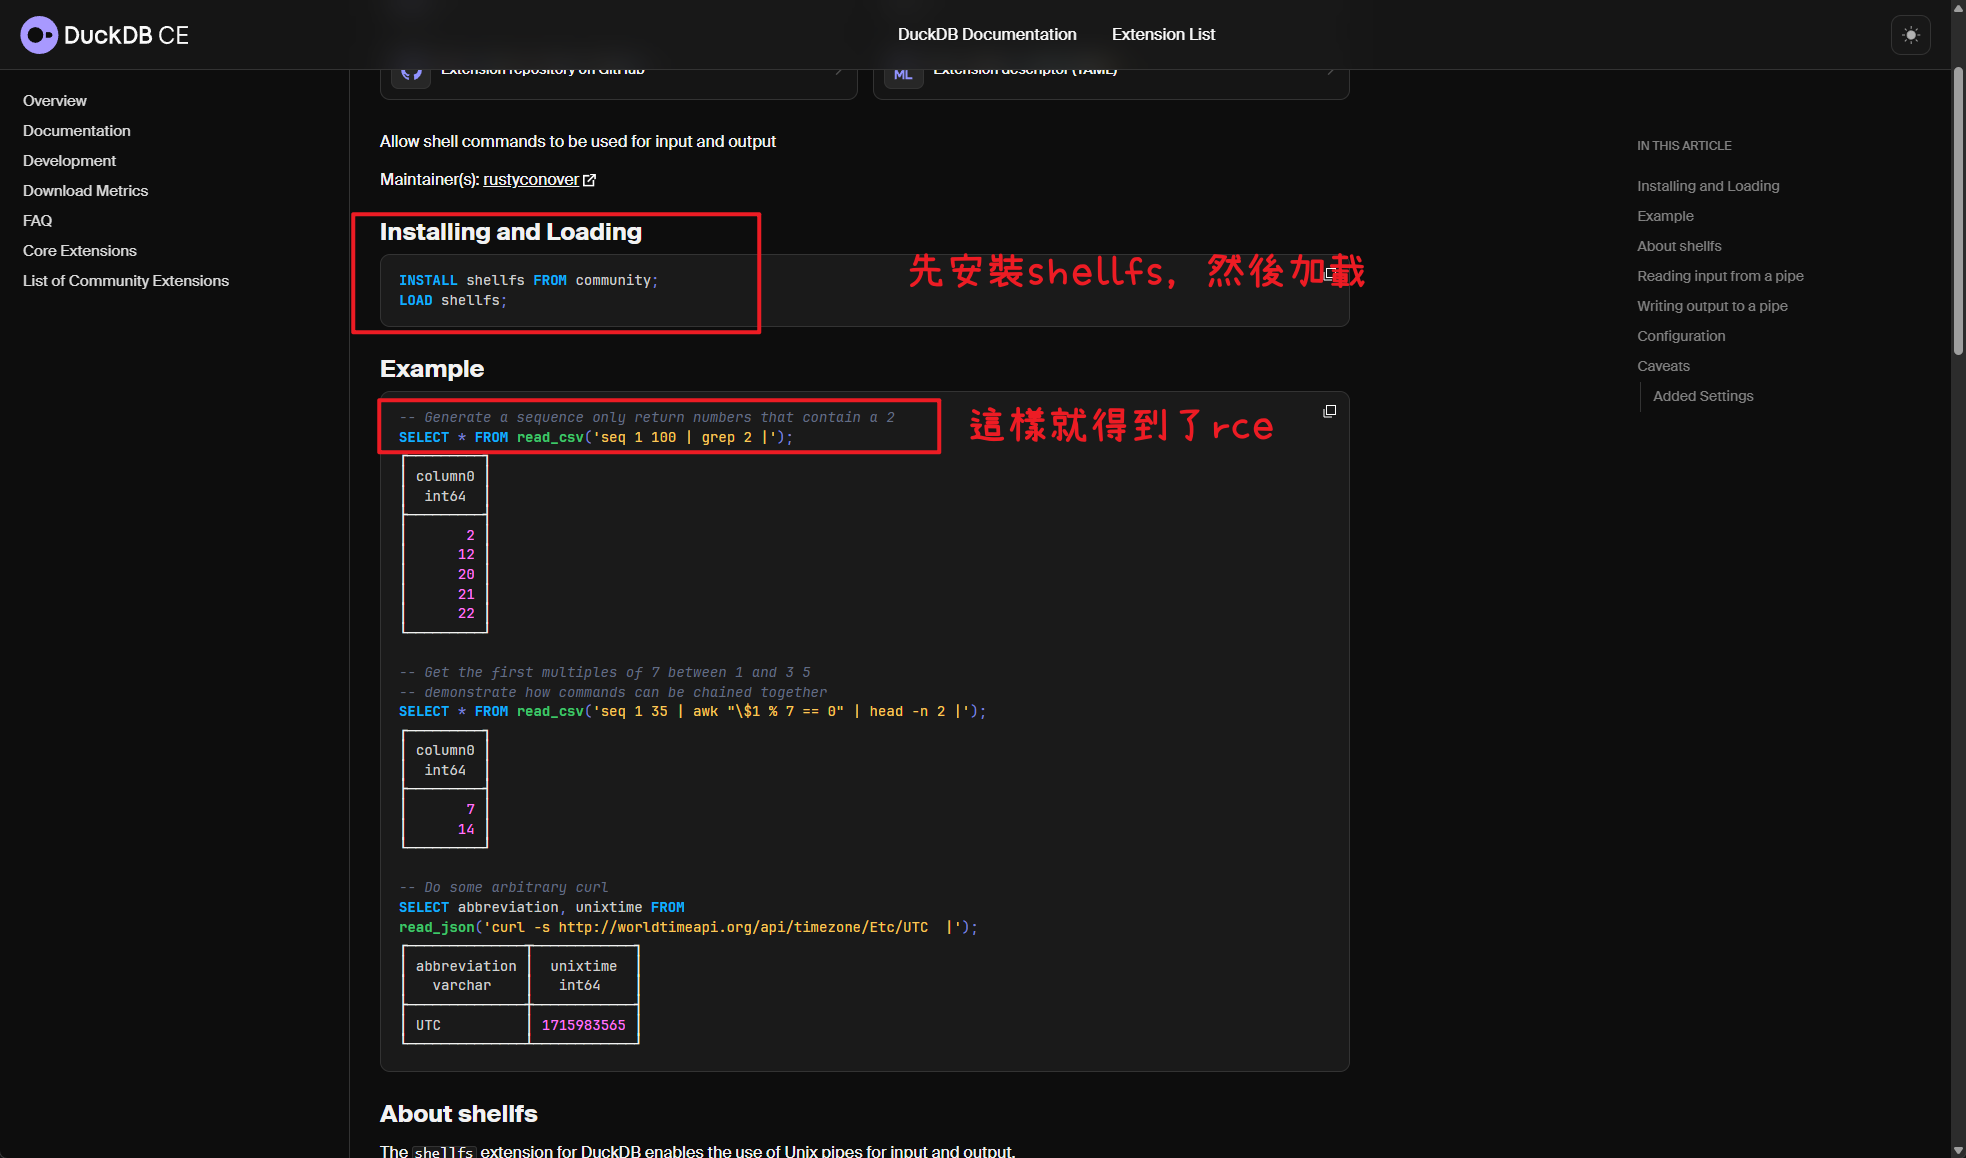Image resolution: width=1966 pixels, height=1158 pixels.
Task: Open Core Extensions sidebar link
Action: click(80, 251)
